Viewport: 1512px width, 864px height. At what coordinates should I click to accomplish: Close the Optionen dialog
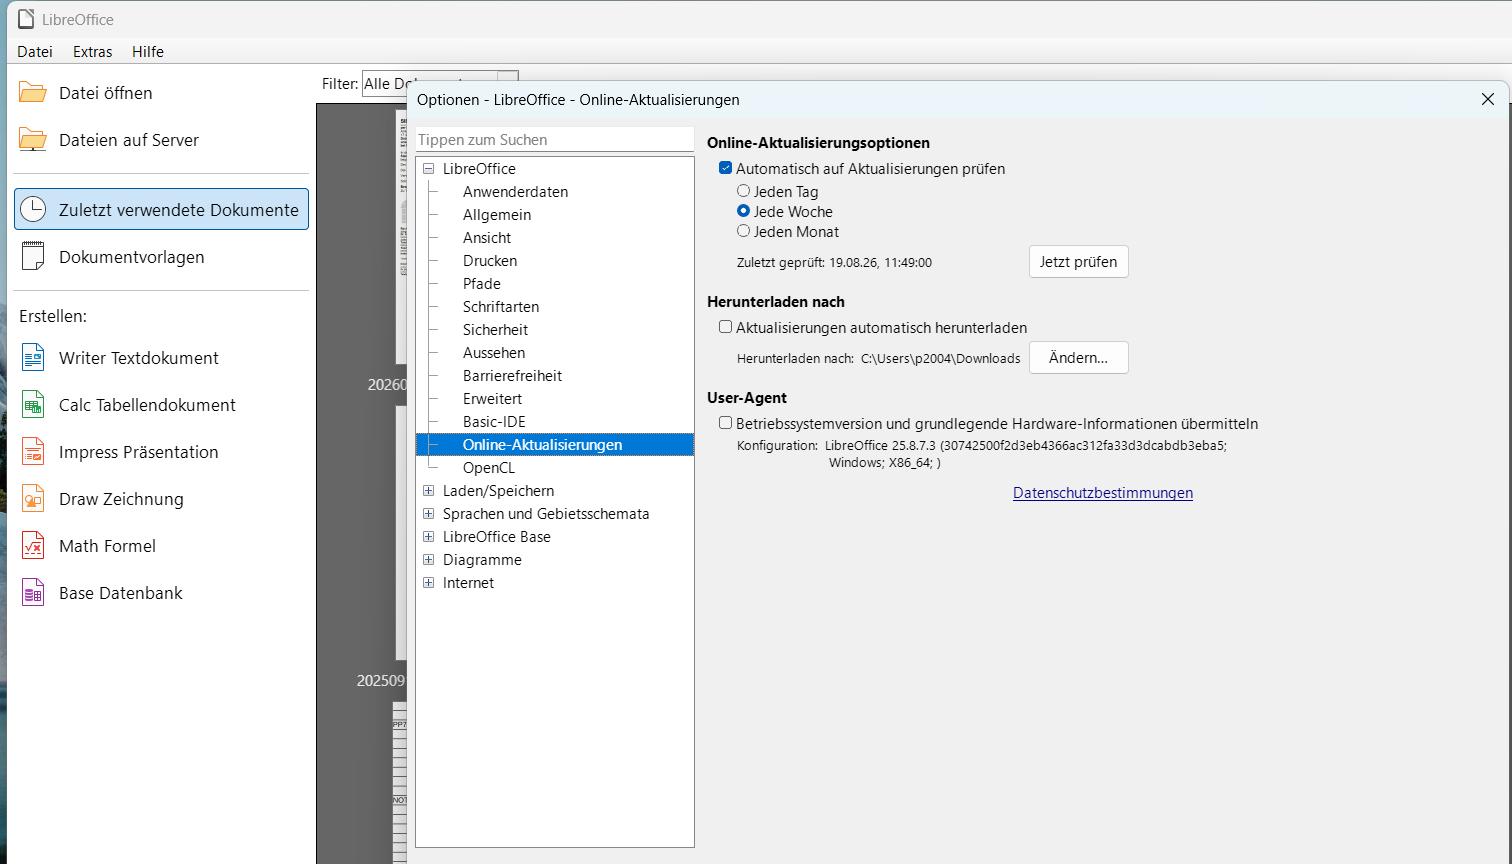[1488, 99]
